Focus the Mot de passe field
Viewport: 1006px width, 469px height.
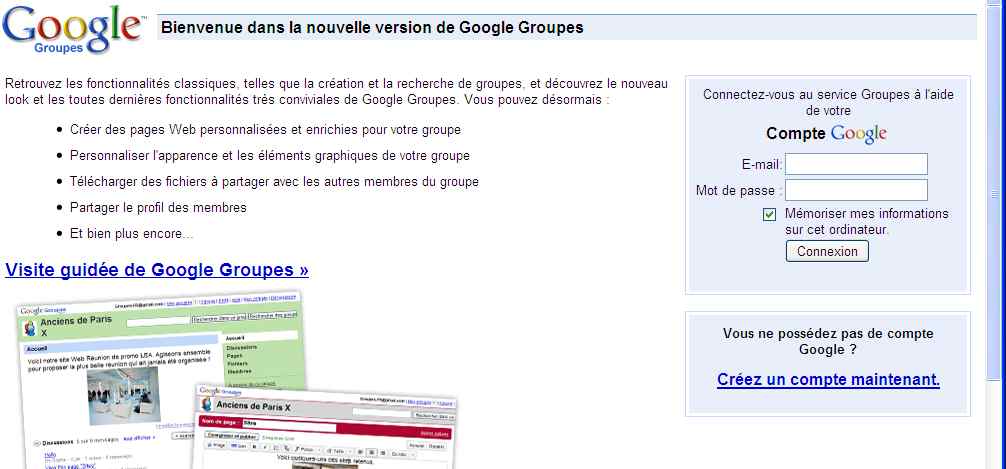(856, 190)
